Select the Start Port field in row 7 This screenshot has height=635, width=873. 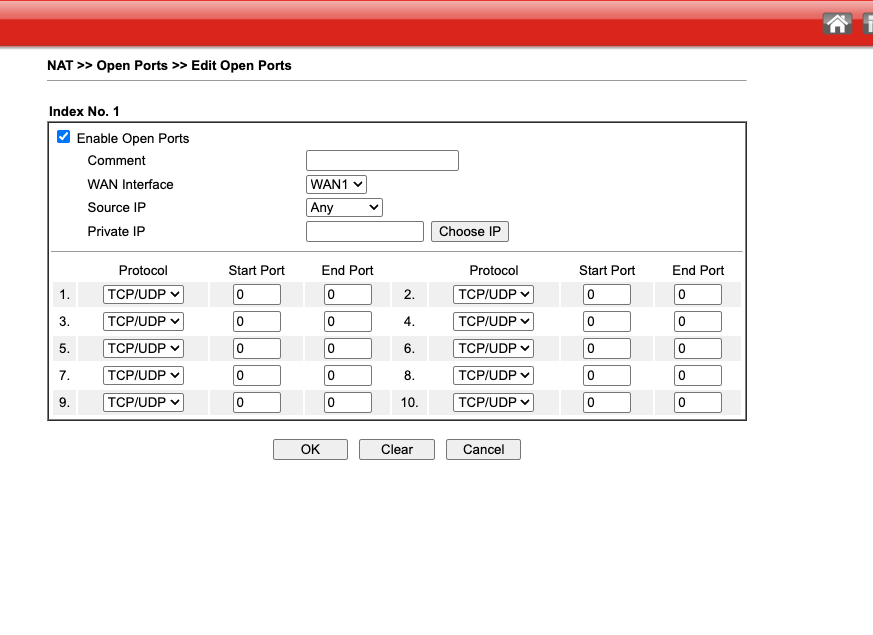(x=256, y=376)
